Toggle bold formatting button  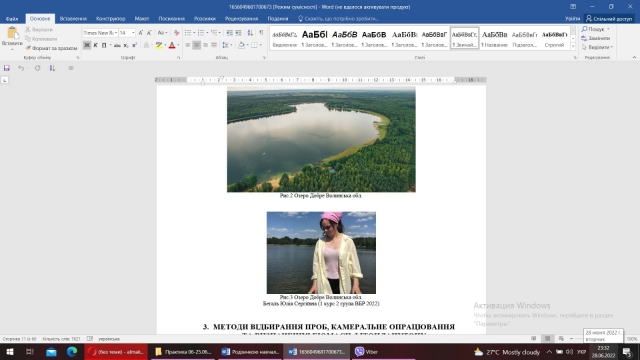(87, 45)
